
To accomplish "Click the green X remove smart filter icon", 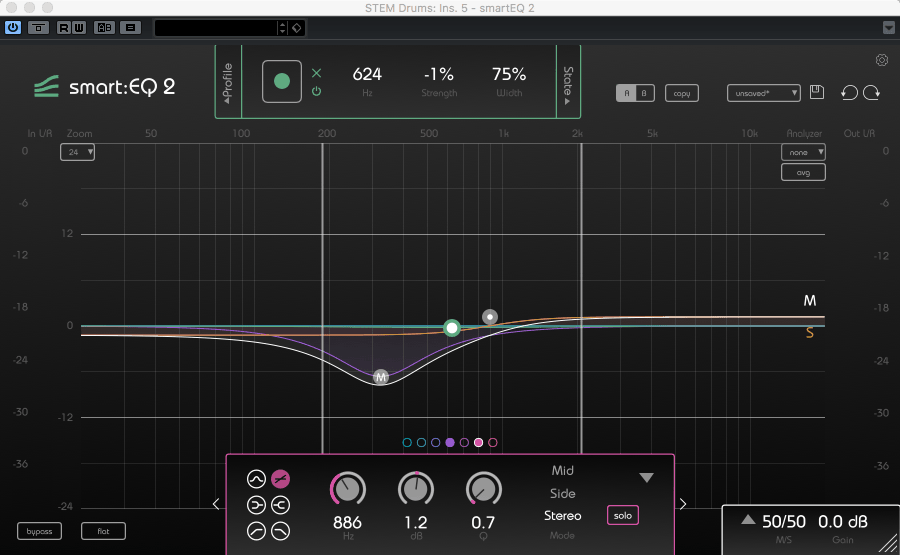I will (316, 73).
